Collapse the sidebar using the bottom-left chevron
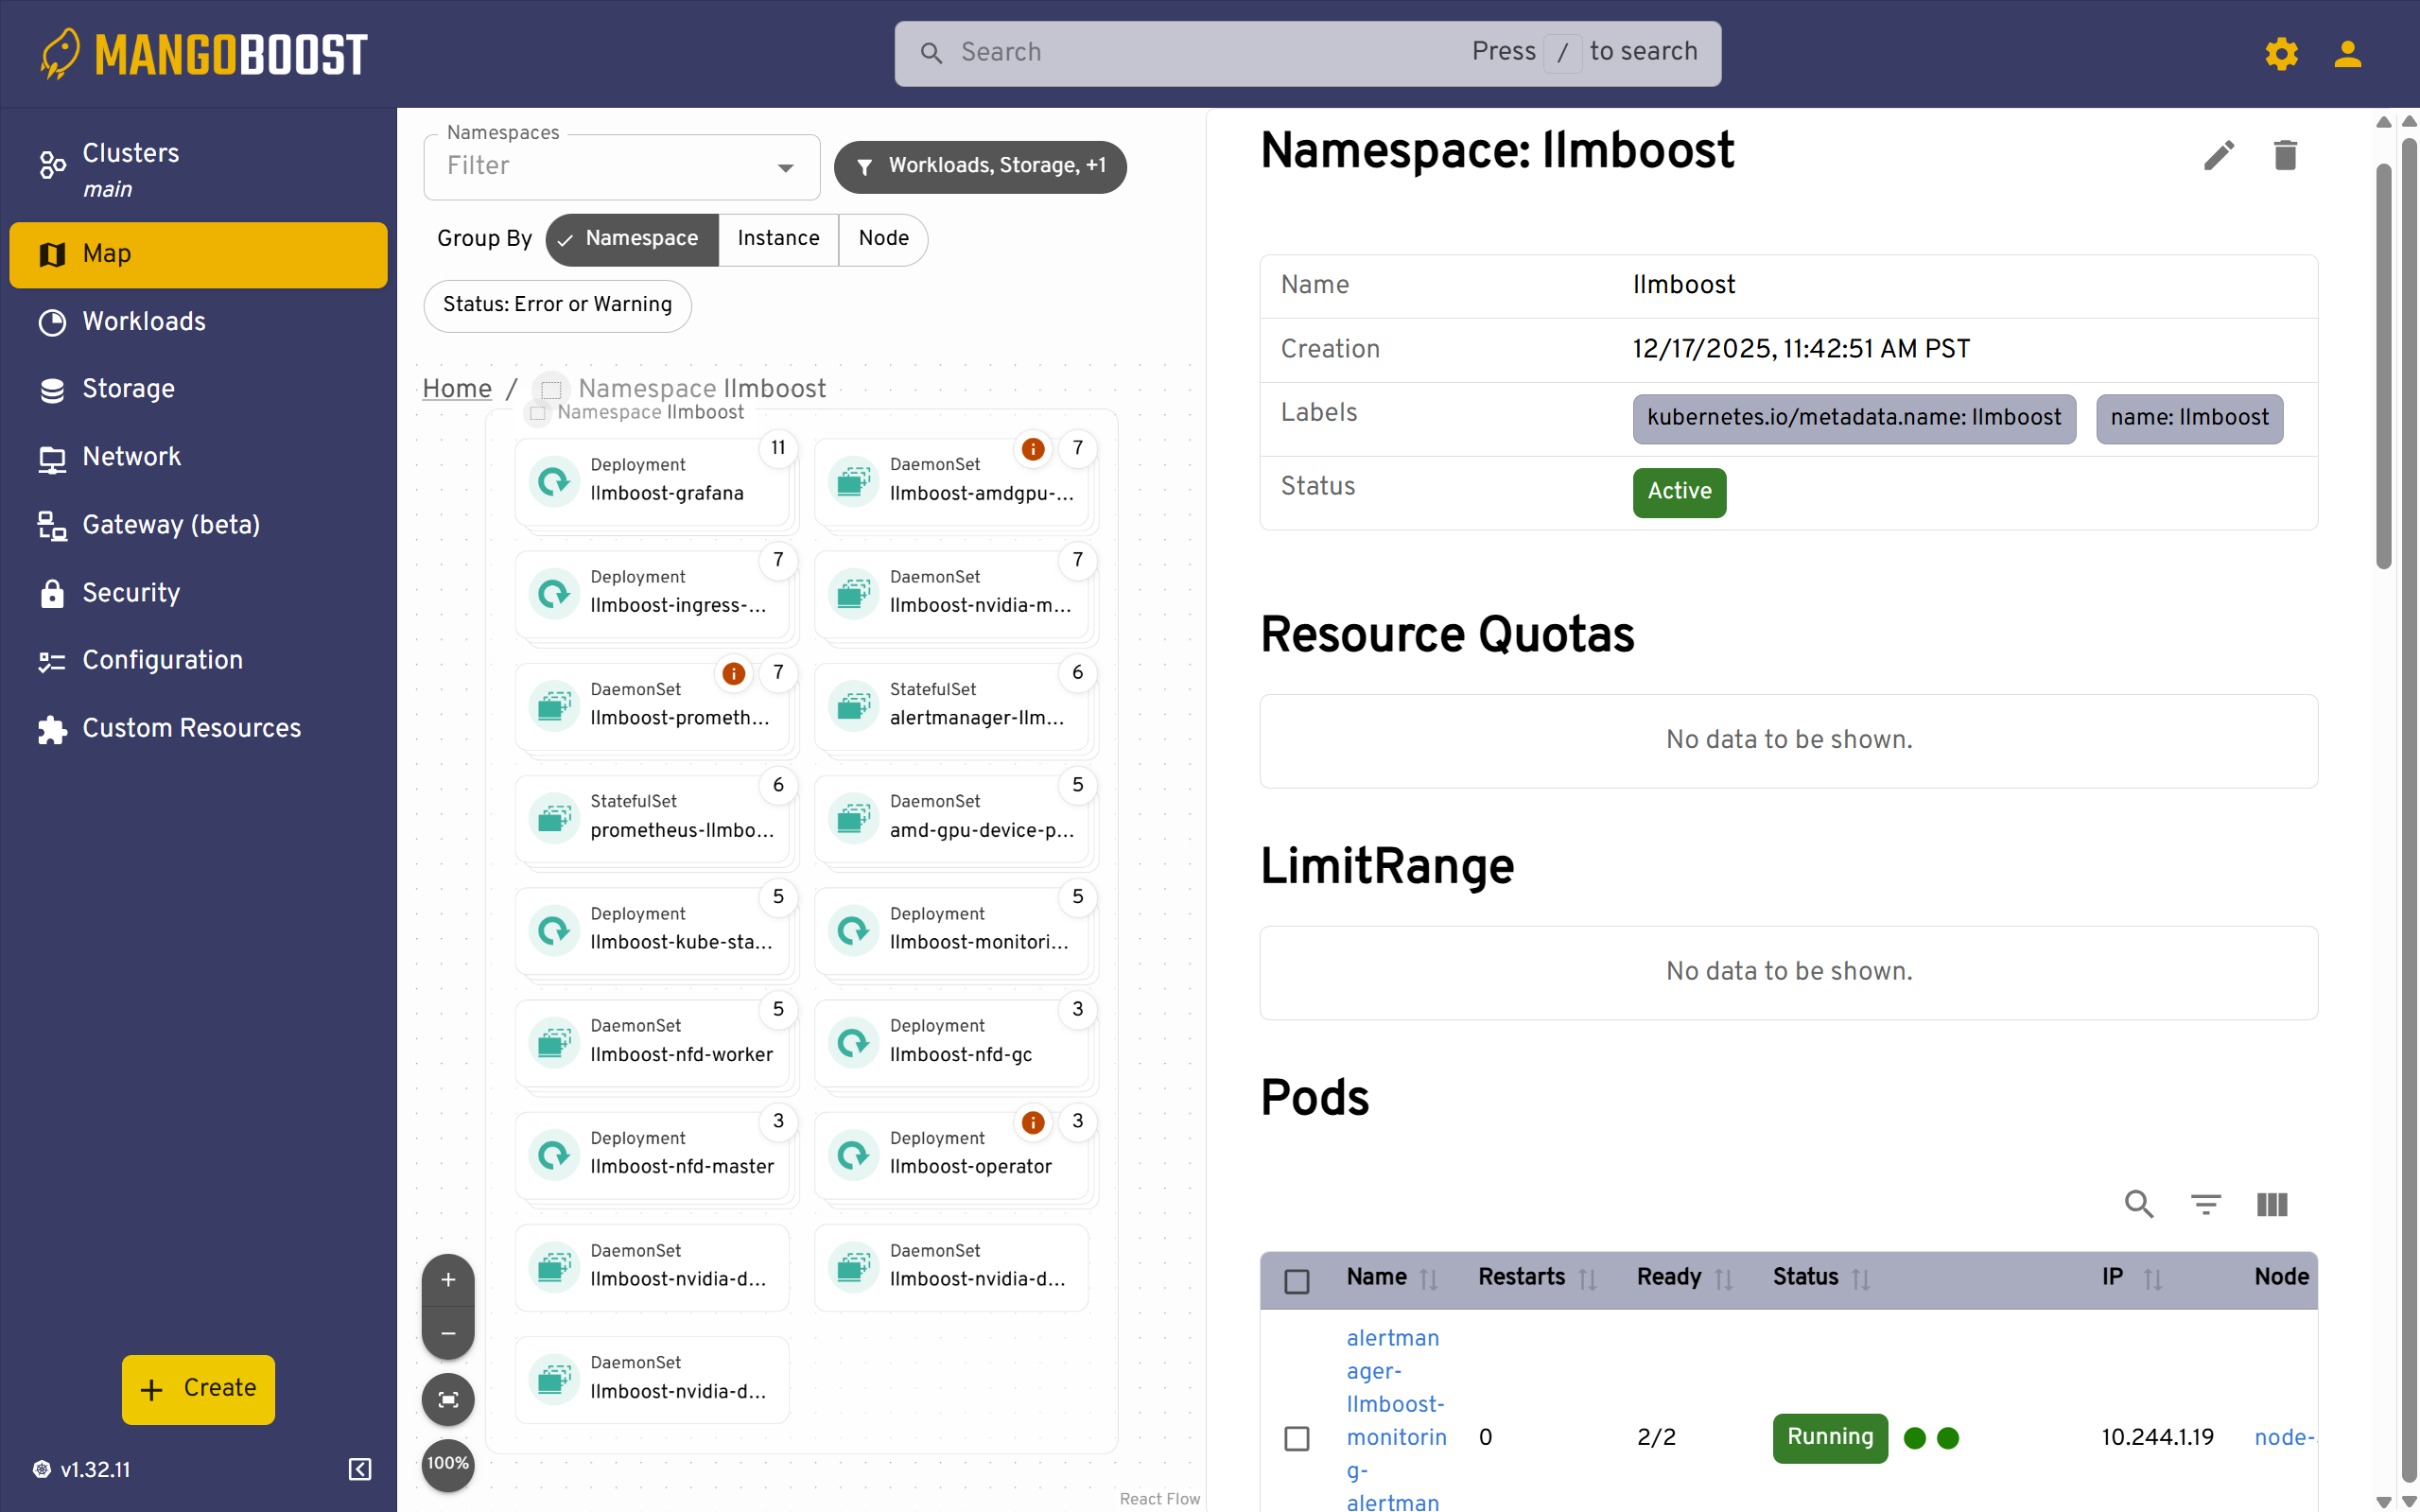The image size is (2420, 1512). pos(359,1469)
